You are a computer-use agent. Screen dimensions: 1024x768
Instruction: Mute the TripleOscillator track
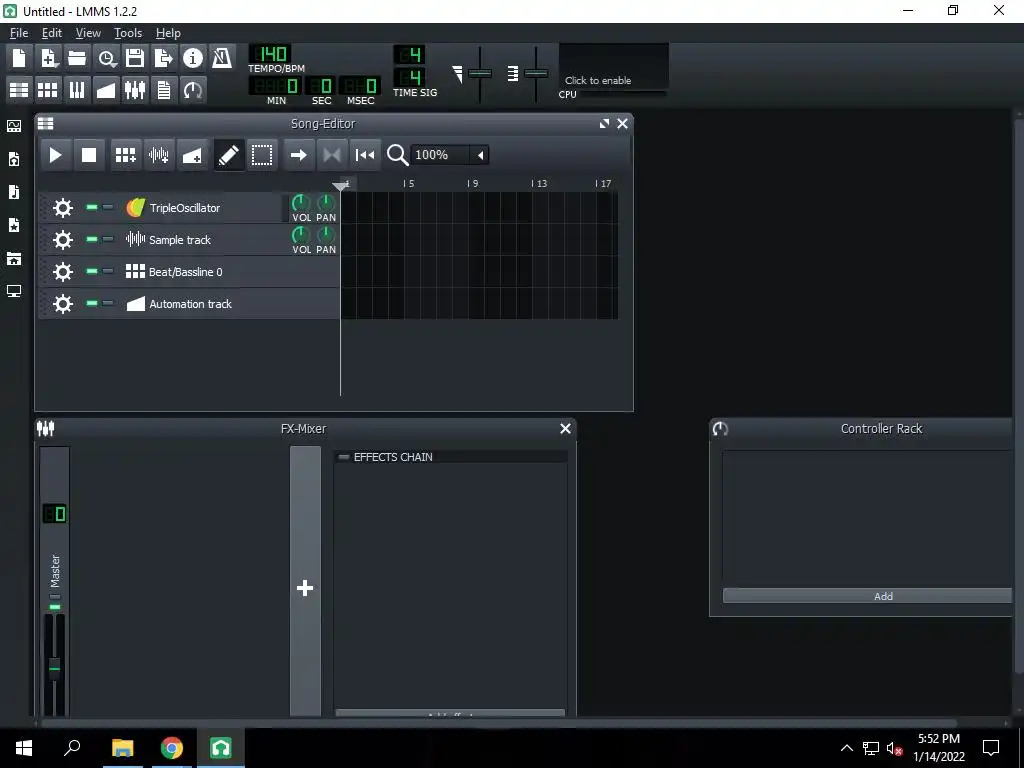click(92, 208)
